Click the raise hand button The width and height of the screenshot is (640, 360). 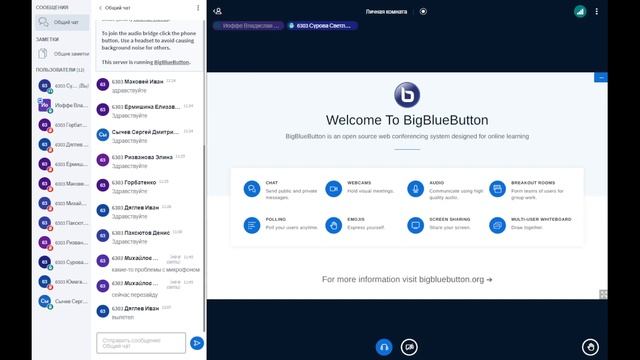590,347
